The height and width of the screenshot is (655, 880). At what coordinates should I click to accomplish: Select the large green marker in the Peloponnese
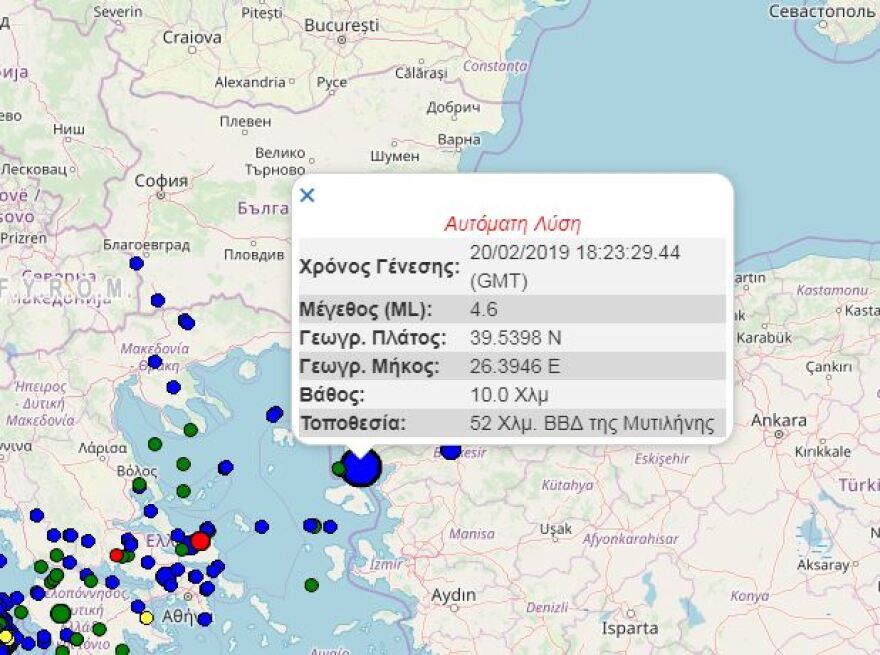pos(60,613)
